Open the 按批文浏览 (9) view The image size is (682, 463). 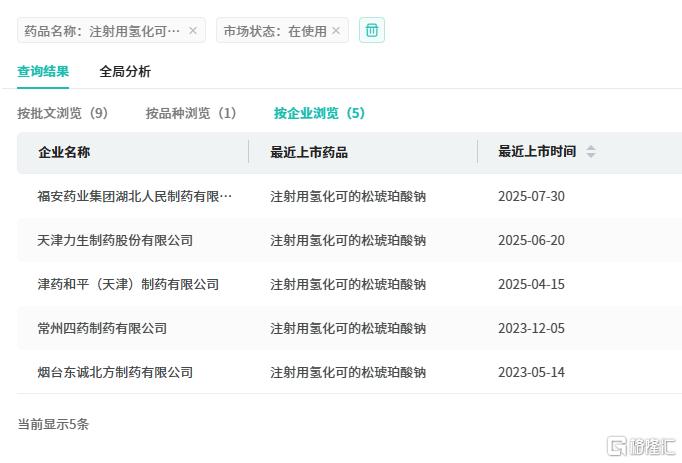[63, 113]
